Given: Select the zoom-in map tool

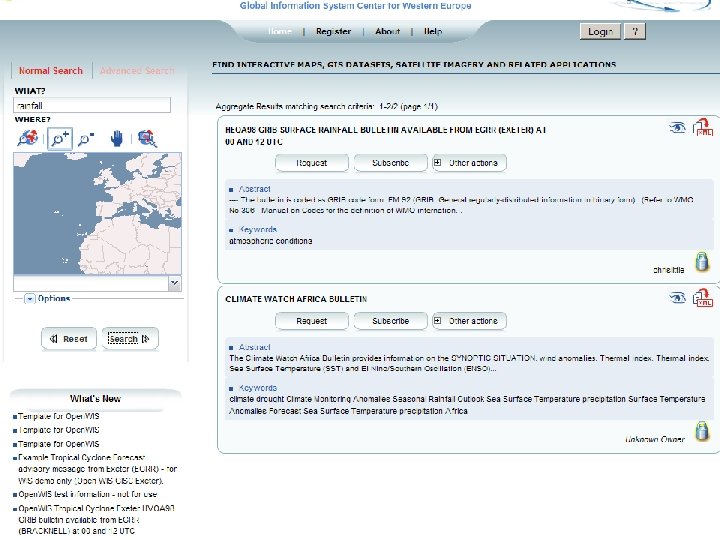Looking at the screenshot, I should [60, 138].
